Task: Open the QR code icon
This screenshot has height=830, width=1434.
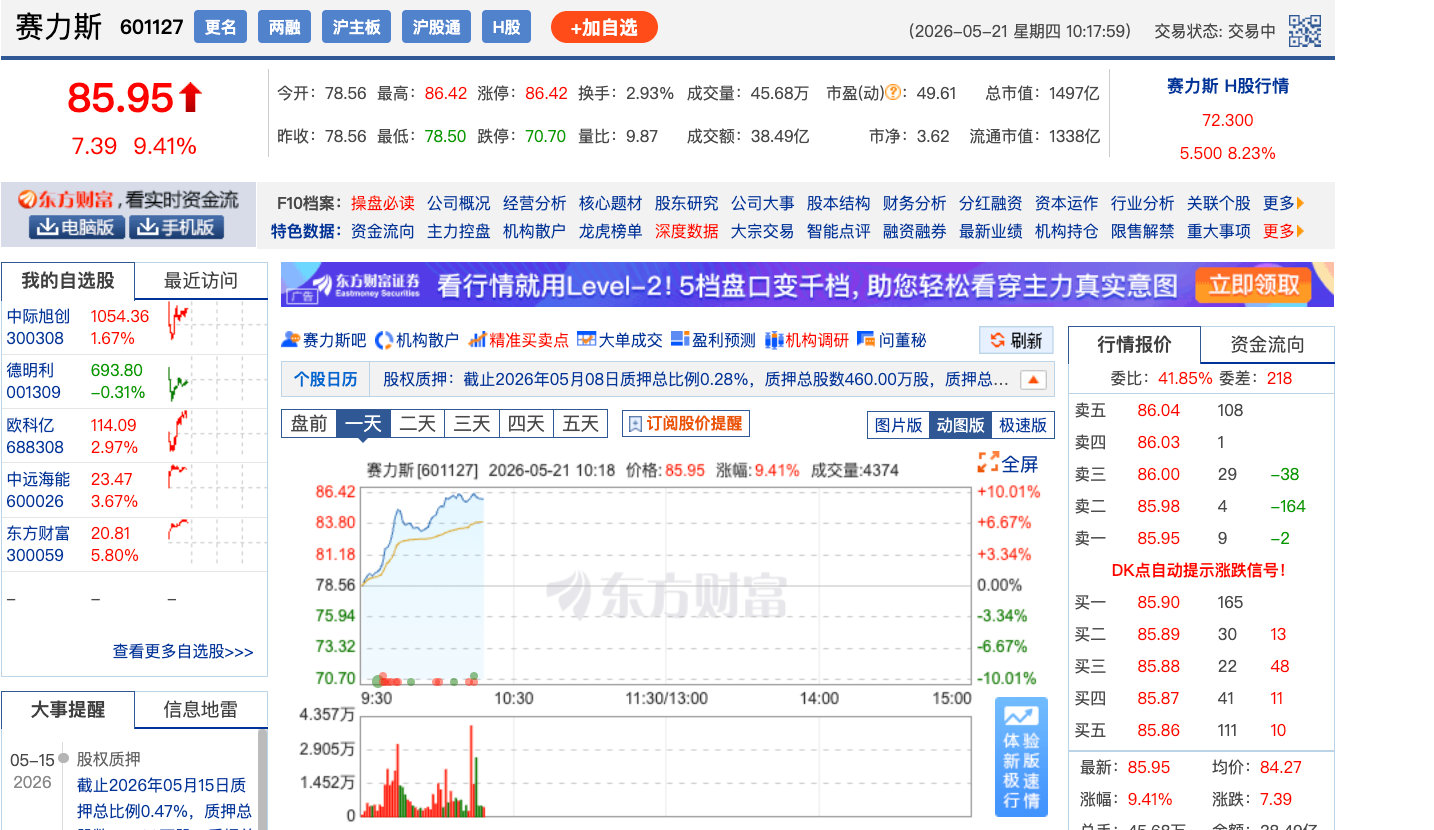Action: point(1304,31)
